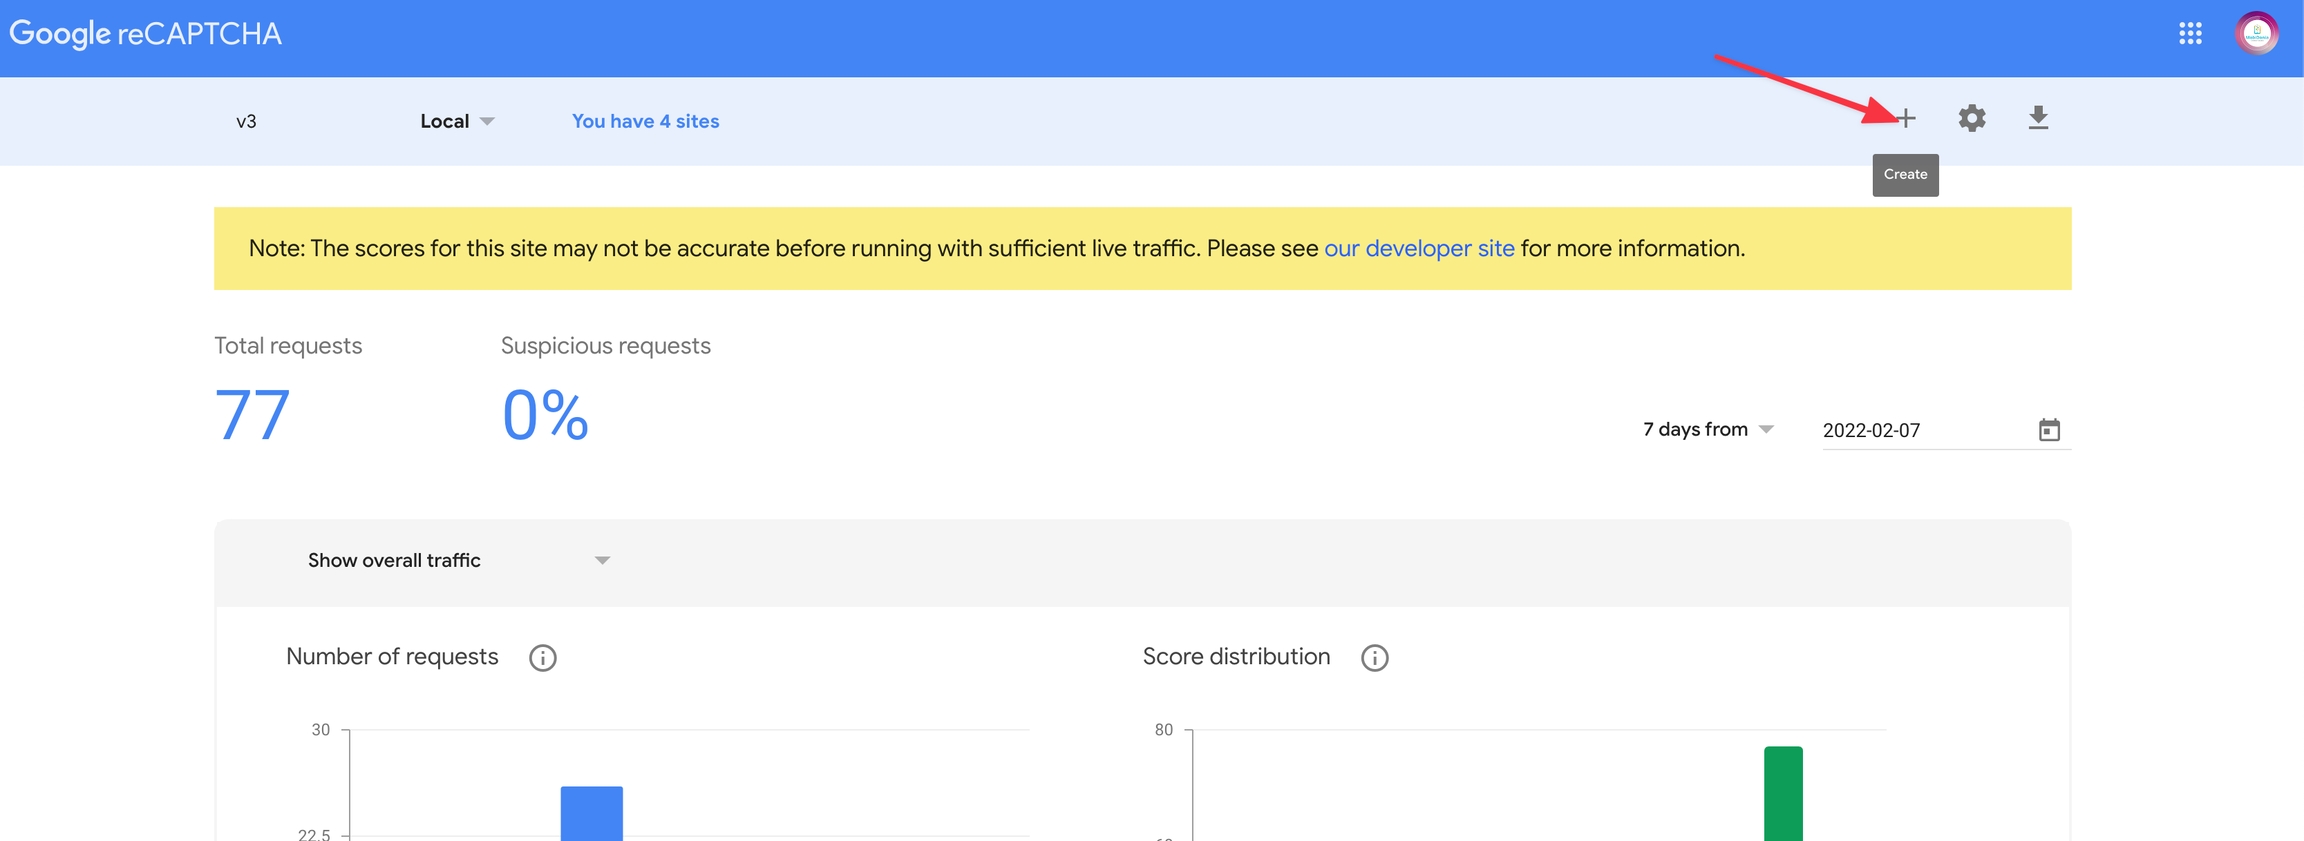Open the account profile avatar
The width and height of the screenshot is (2304, 841).
[2256, 34]
